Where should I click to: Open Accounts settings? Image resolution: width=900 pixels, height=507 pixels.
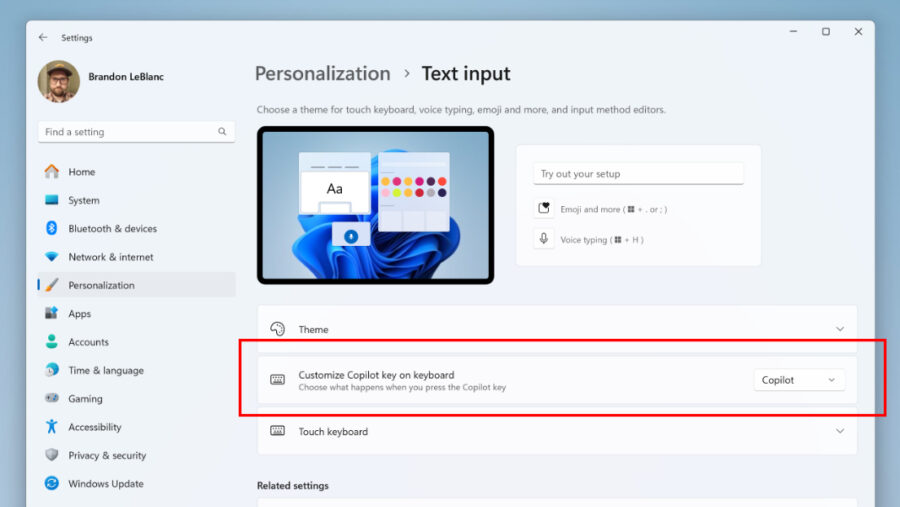pyautogui.click(x=137, y=342)
